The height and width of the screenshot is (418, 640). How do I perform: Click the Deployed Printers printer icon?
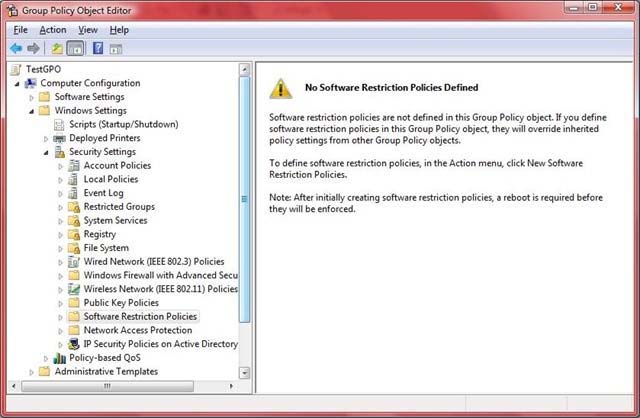[60, 138]
